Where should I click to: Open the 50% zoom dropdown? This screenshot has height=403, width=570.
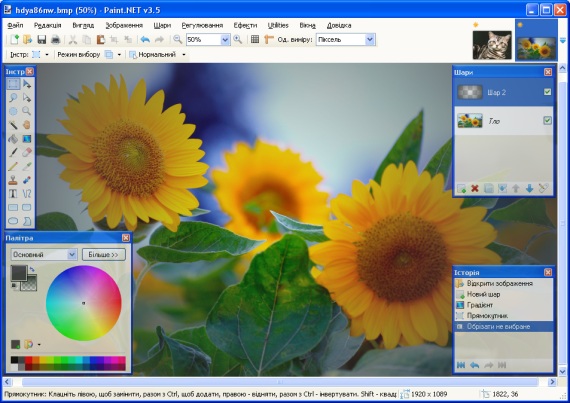tap(225, 40)
